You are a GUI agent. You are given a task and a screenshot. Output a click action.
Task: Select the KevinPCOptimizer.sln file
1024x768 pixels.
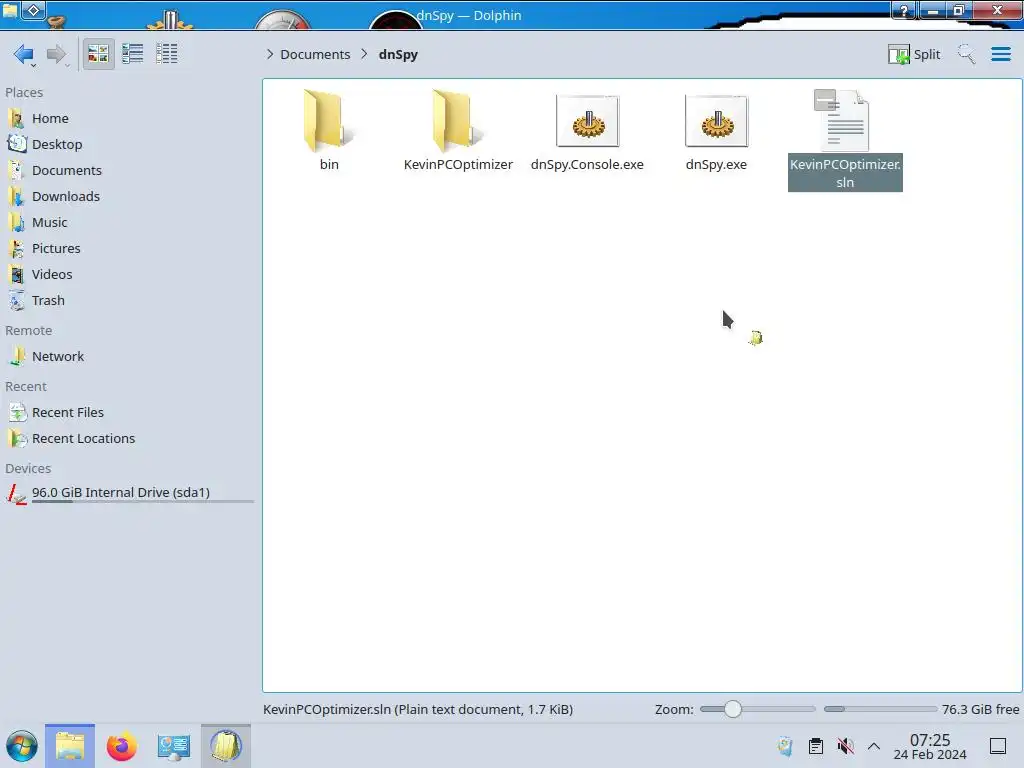[845, 138]
